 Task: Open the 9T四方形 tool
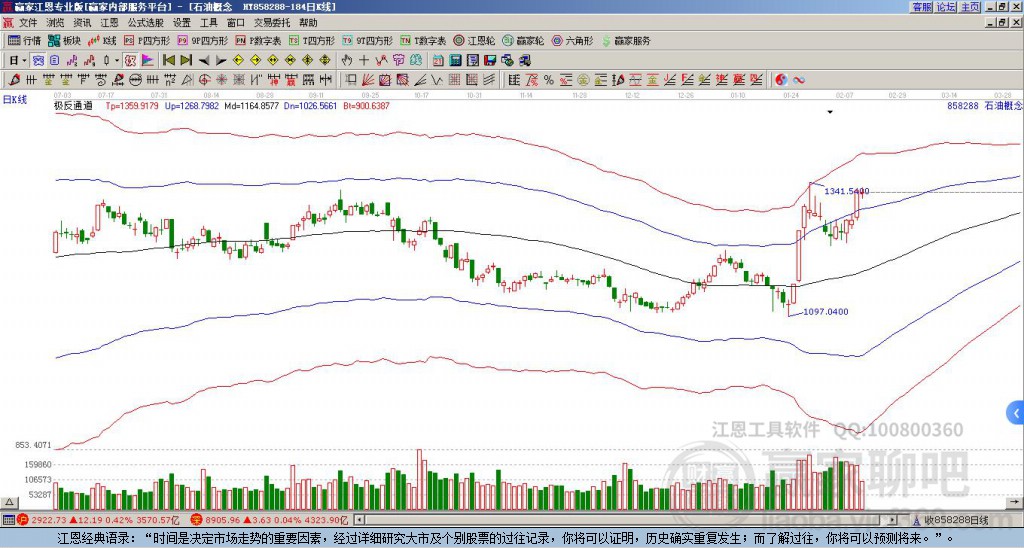[367, 40]
